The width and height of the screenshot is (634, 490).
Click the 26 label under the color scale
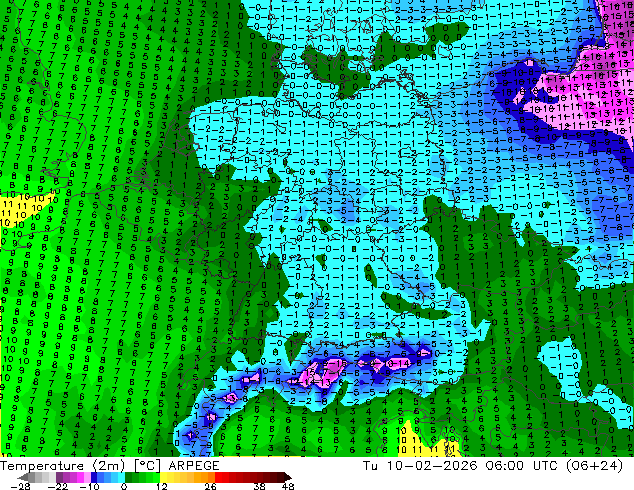click(210, 486)
